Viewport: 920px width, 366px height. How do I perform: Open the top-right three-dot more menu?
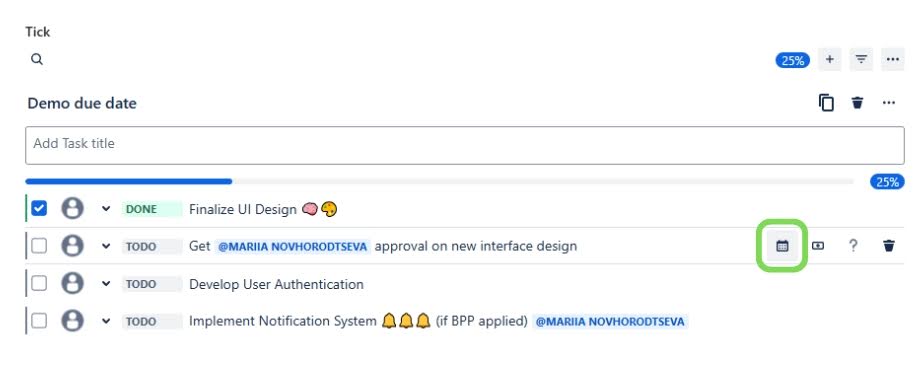[892, 59]
